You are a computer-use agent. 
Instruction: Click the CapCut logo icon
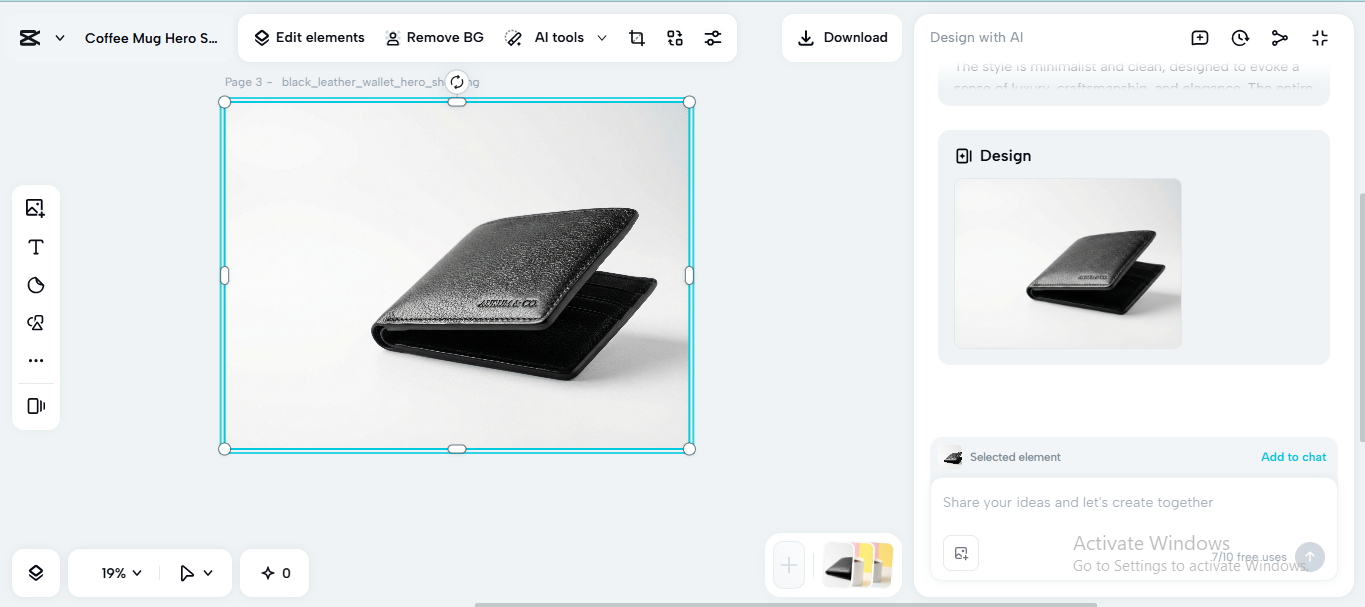tap(30, 38)
